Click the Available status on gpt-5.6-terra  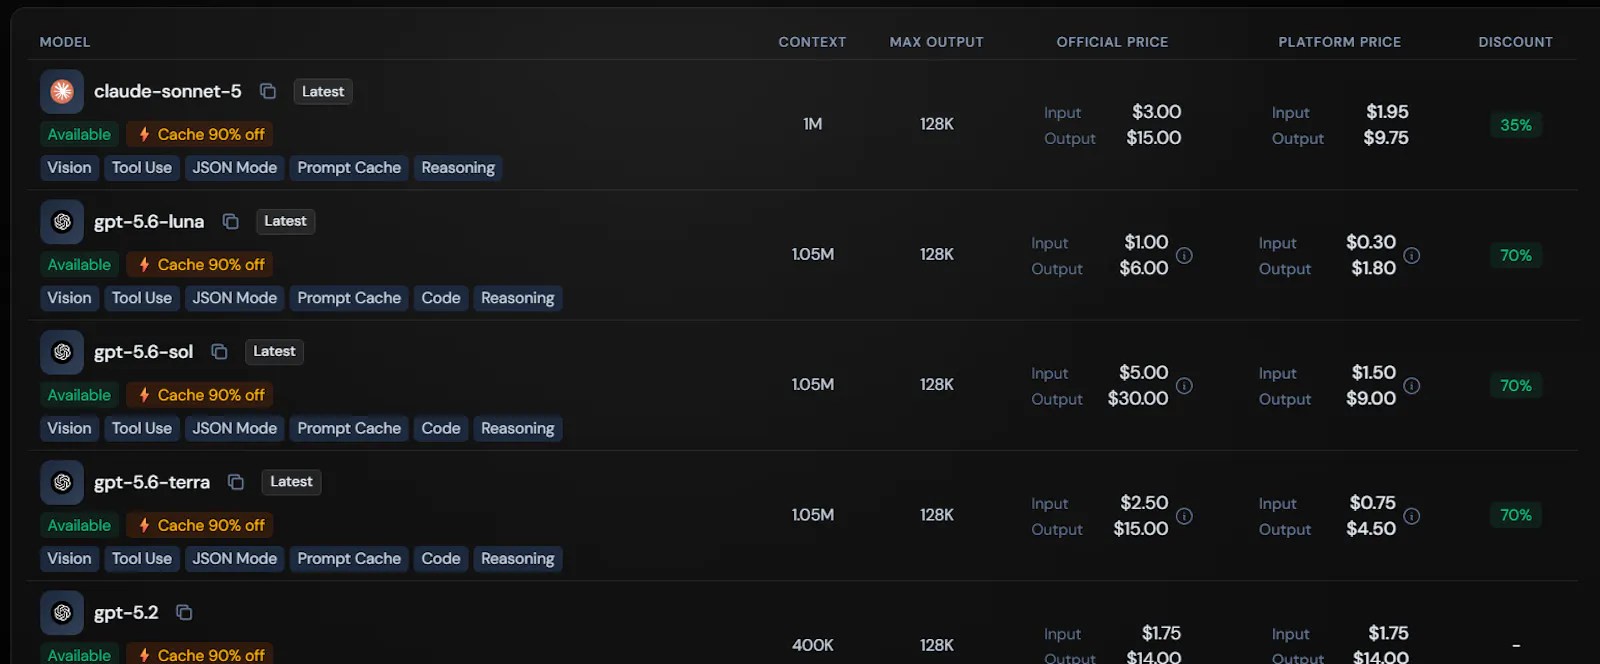(x=79, y=525)
